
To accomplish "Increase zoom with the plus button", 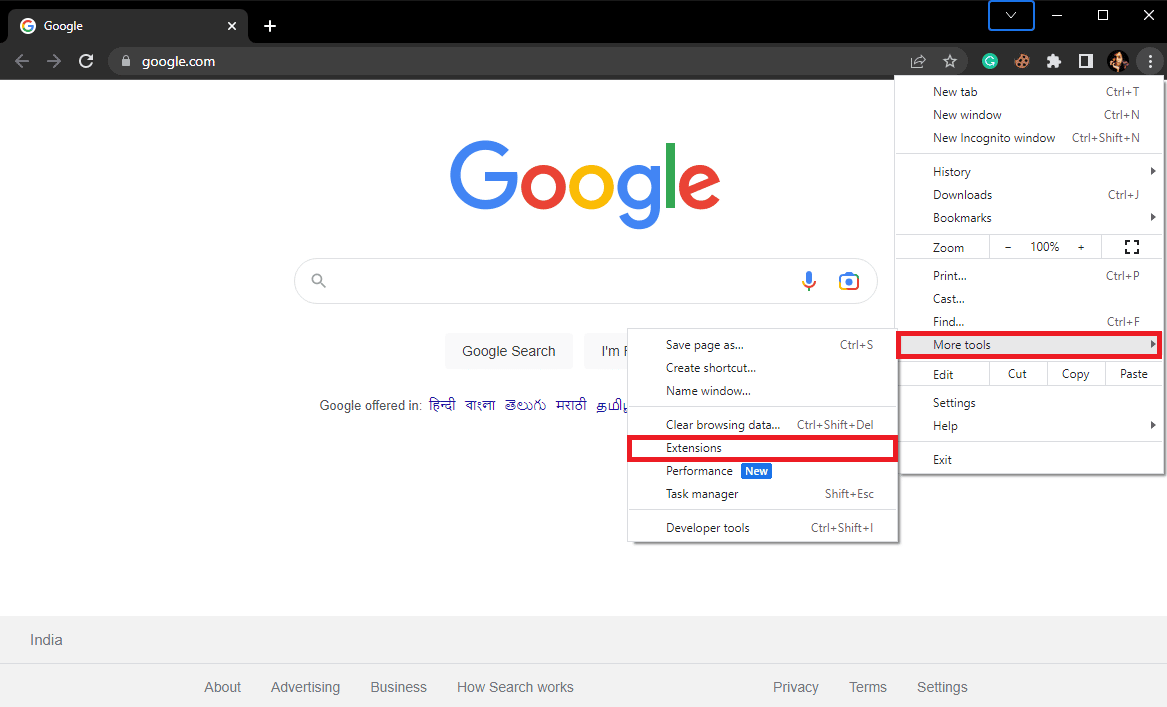I will point(1081,247).
